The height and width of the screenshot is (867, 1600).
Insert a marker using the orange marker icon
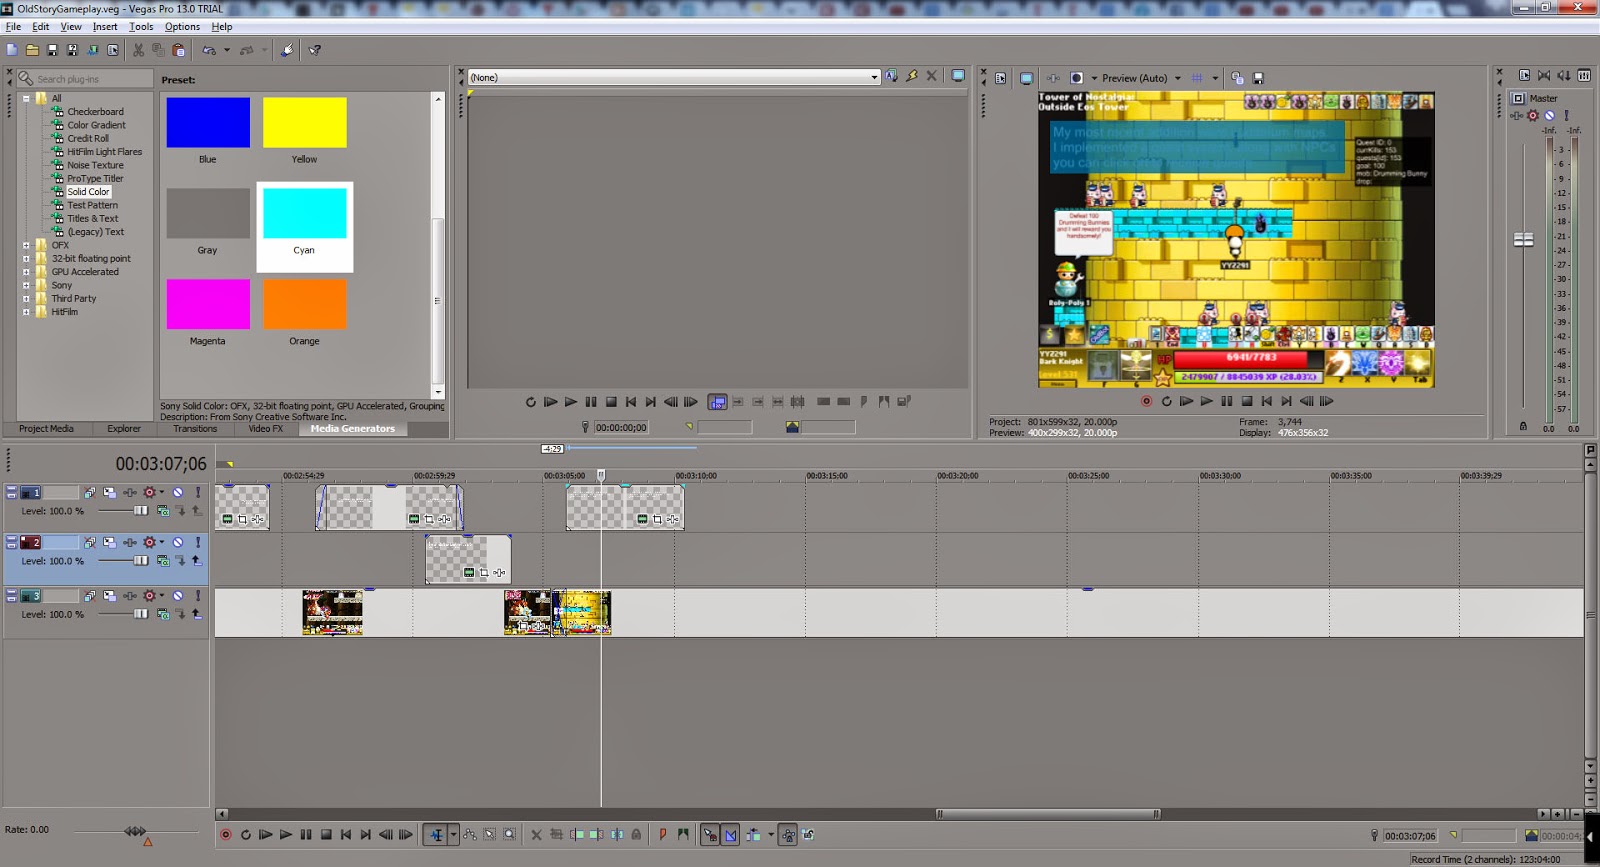click(x=662, y=835)
